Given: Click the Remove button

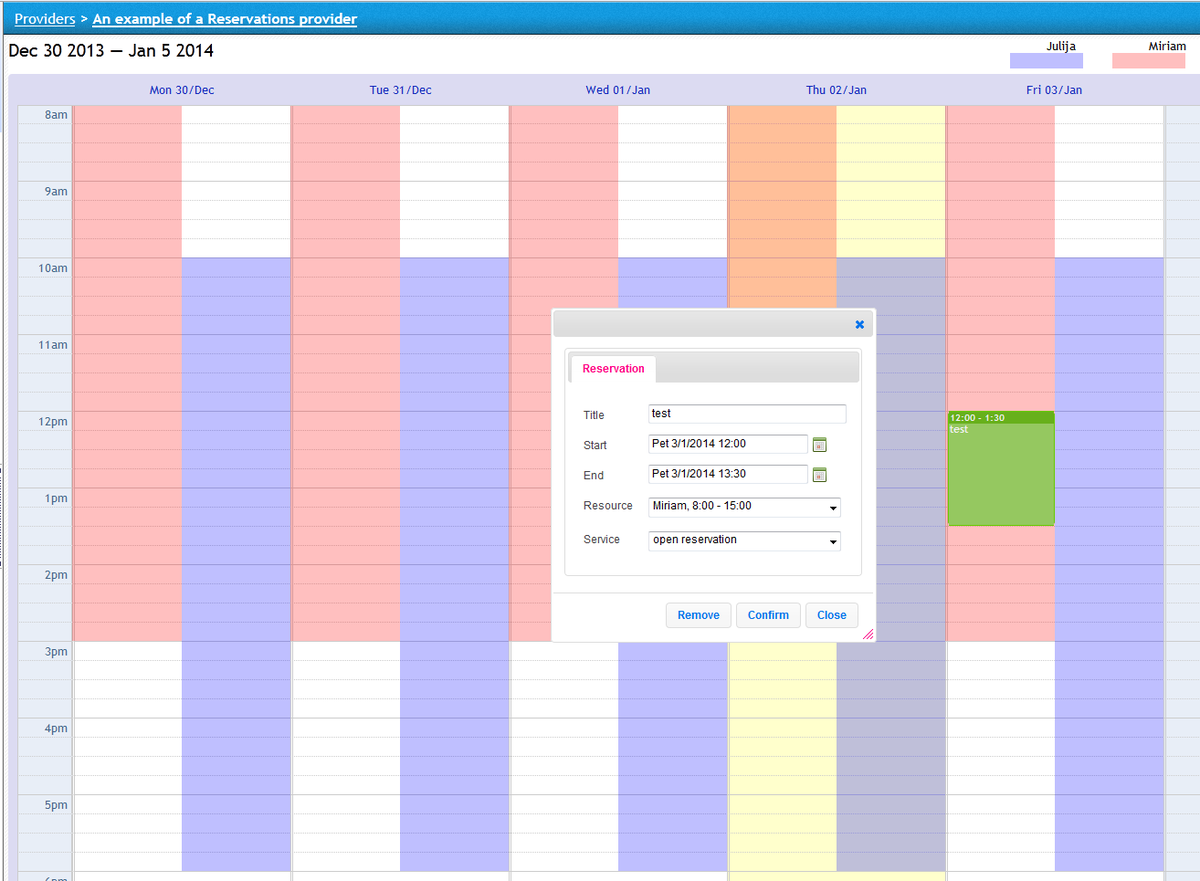Looking at the screenshot, I should coord(698,615).
